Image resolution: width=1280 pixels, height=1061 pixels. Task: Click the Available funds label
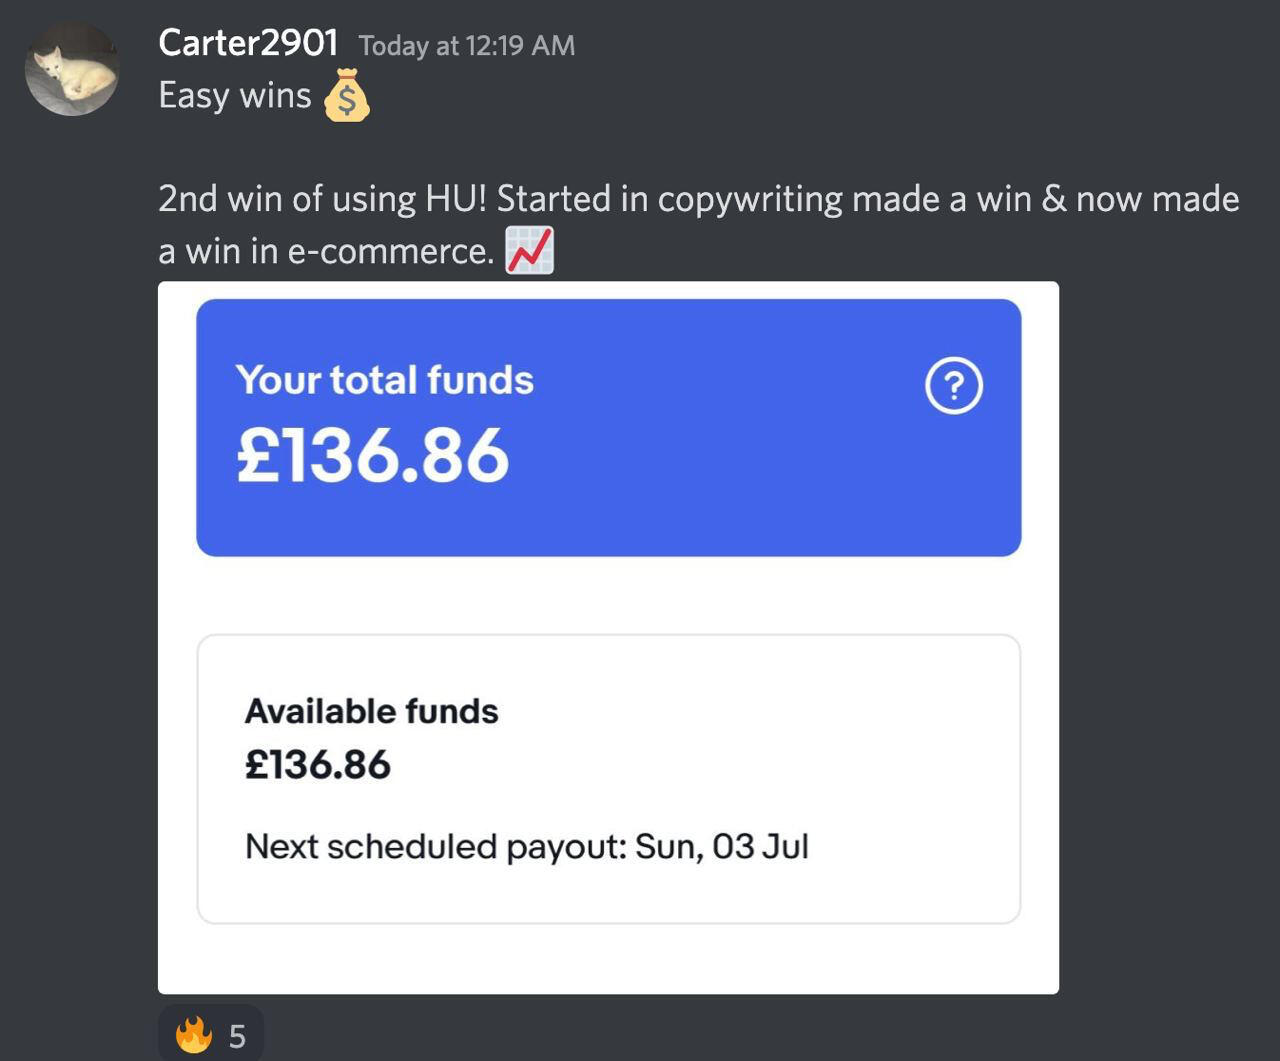pos(371,712)
